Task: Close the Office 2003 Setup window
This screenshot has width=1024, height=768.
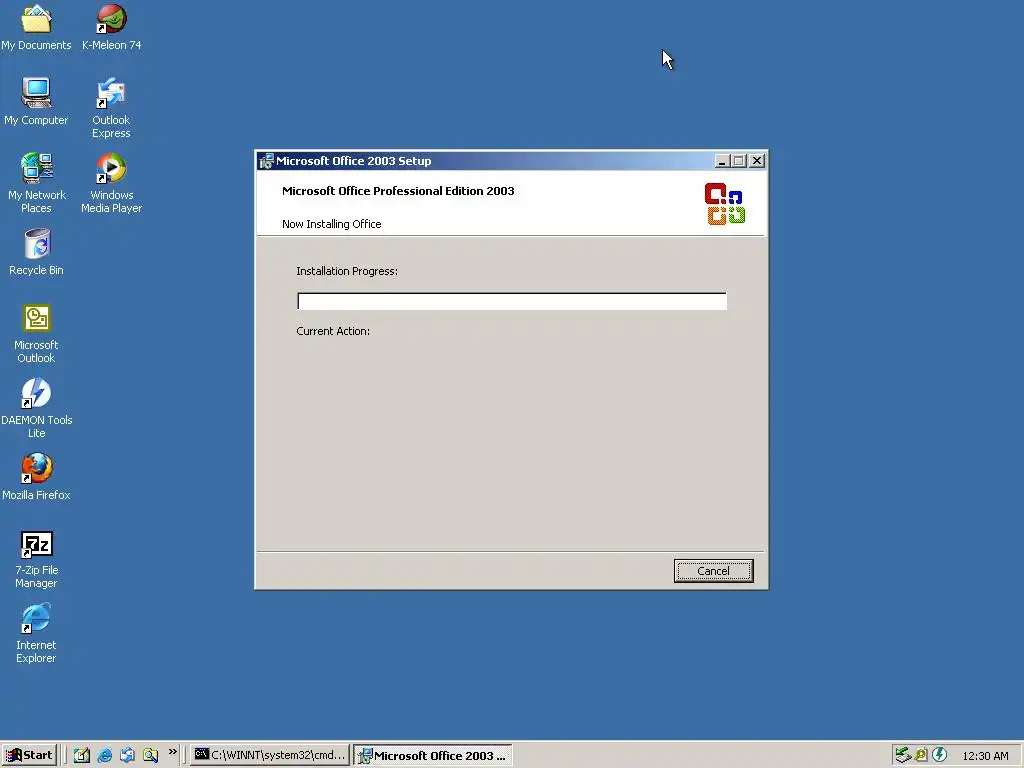Action: pos(757,161)
